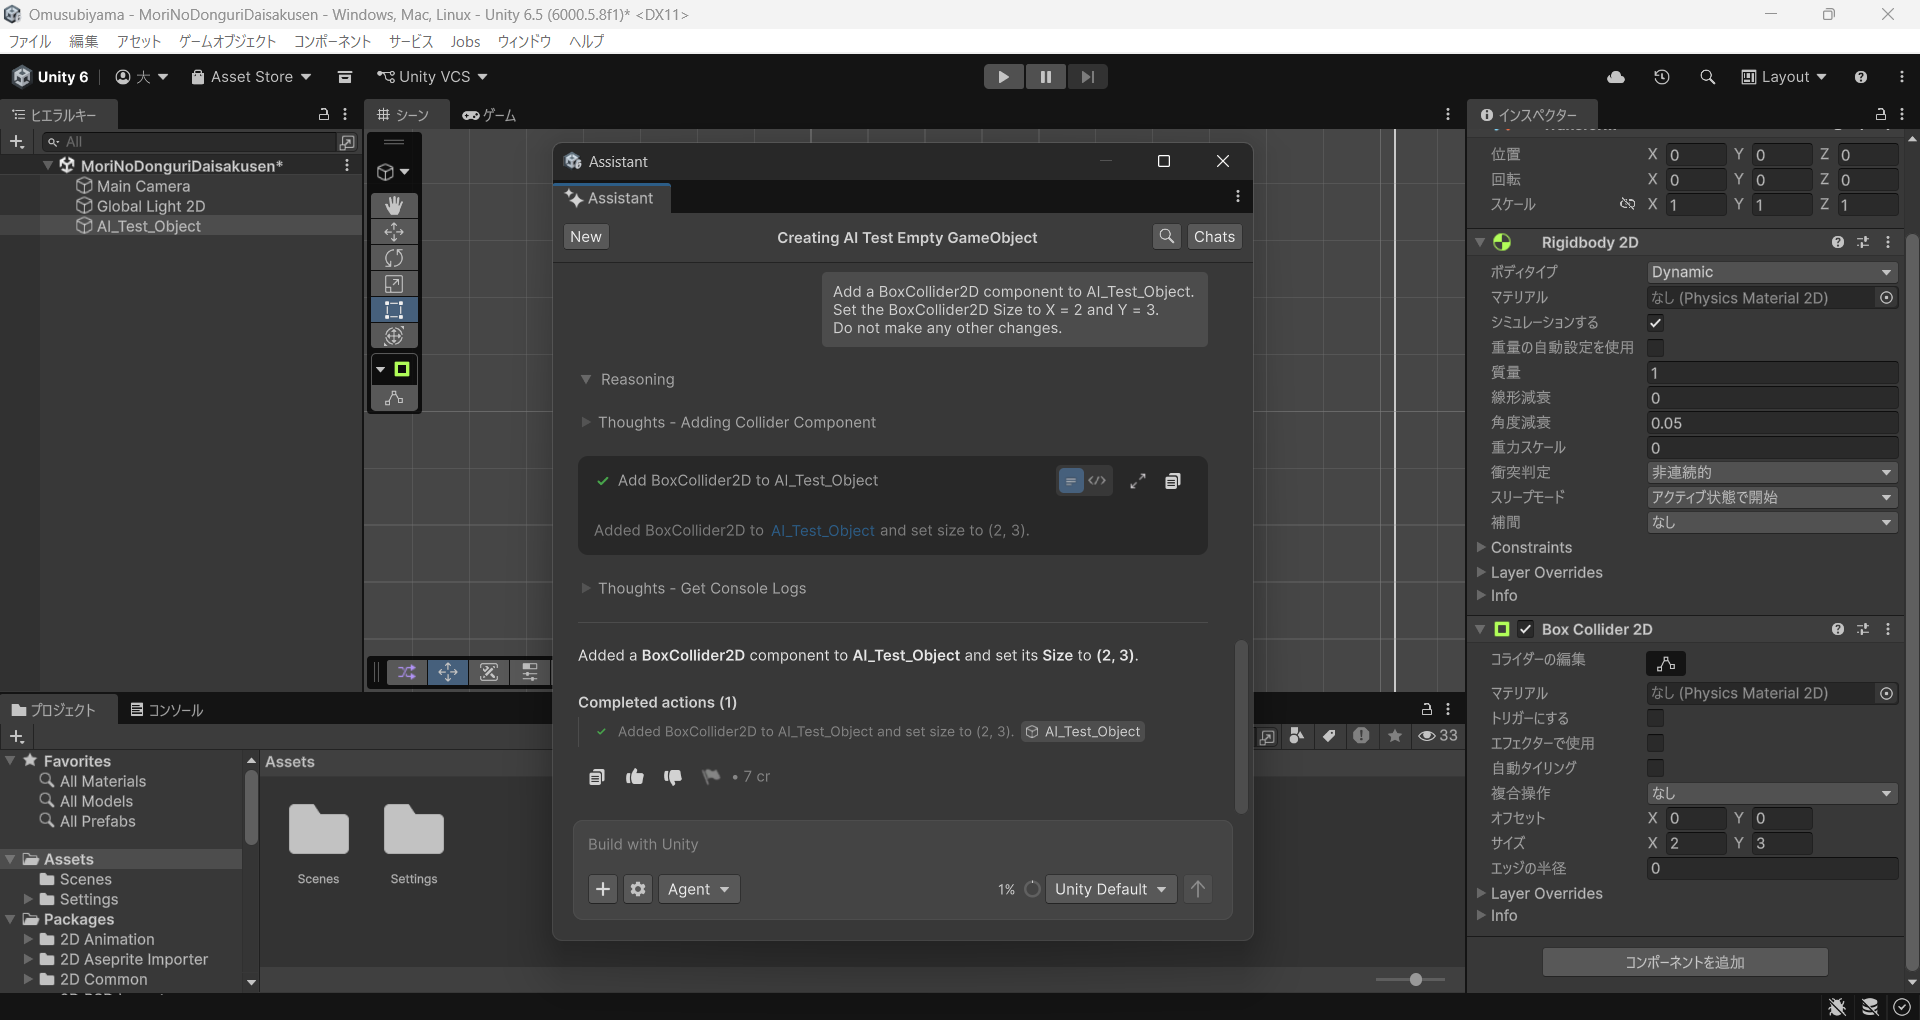Screen dimensions: 1920x1020
Task: Toggle Used By Effector checkbox
Action: [1656, 743]
